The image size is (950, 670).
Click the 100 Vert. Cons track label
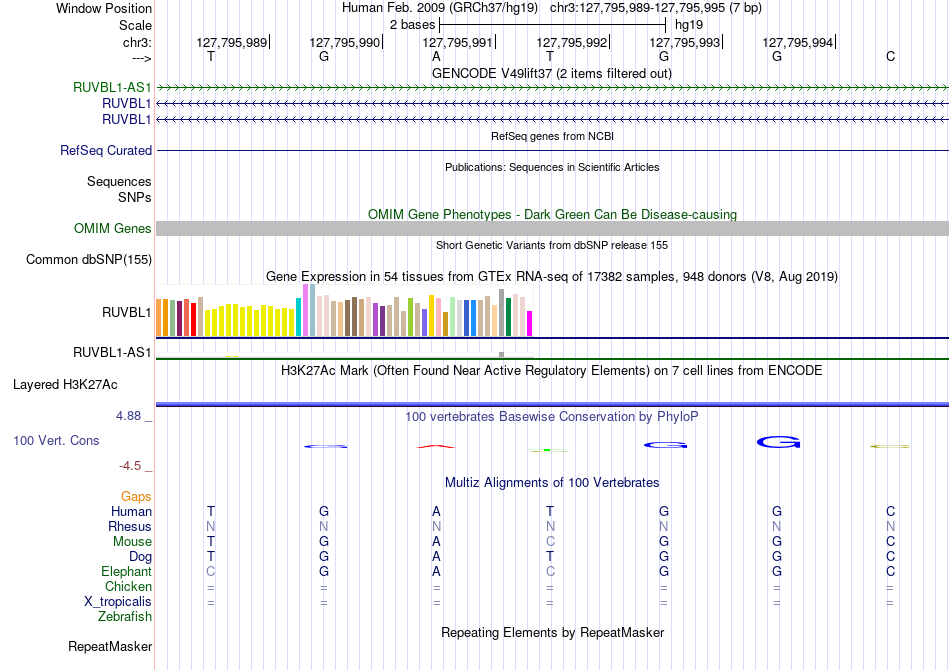tap(56, 440)
